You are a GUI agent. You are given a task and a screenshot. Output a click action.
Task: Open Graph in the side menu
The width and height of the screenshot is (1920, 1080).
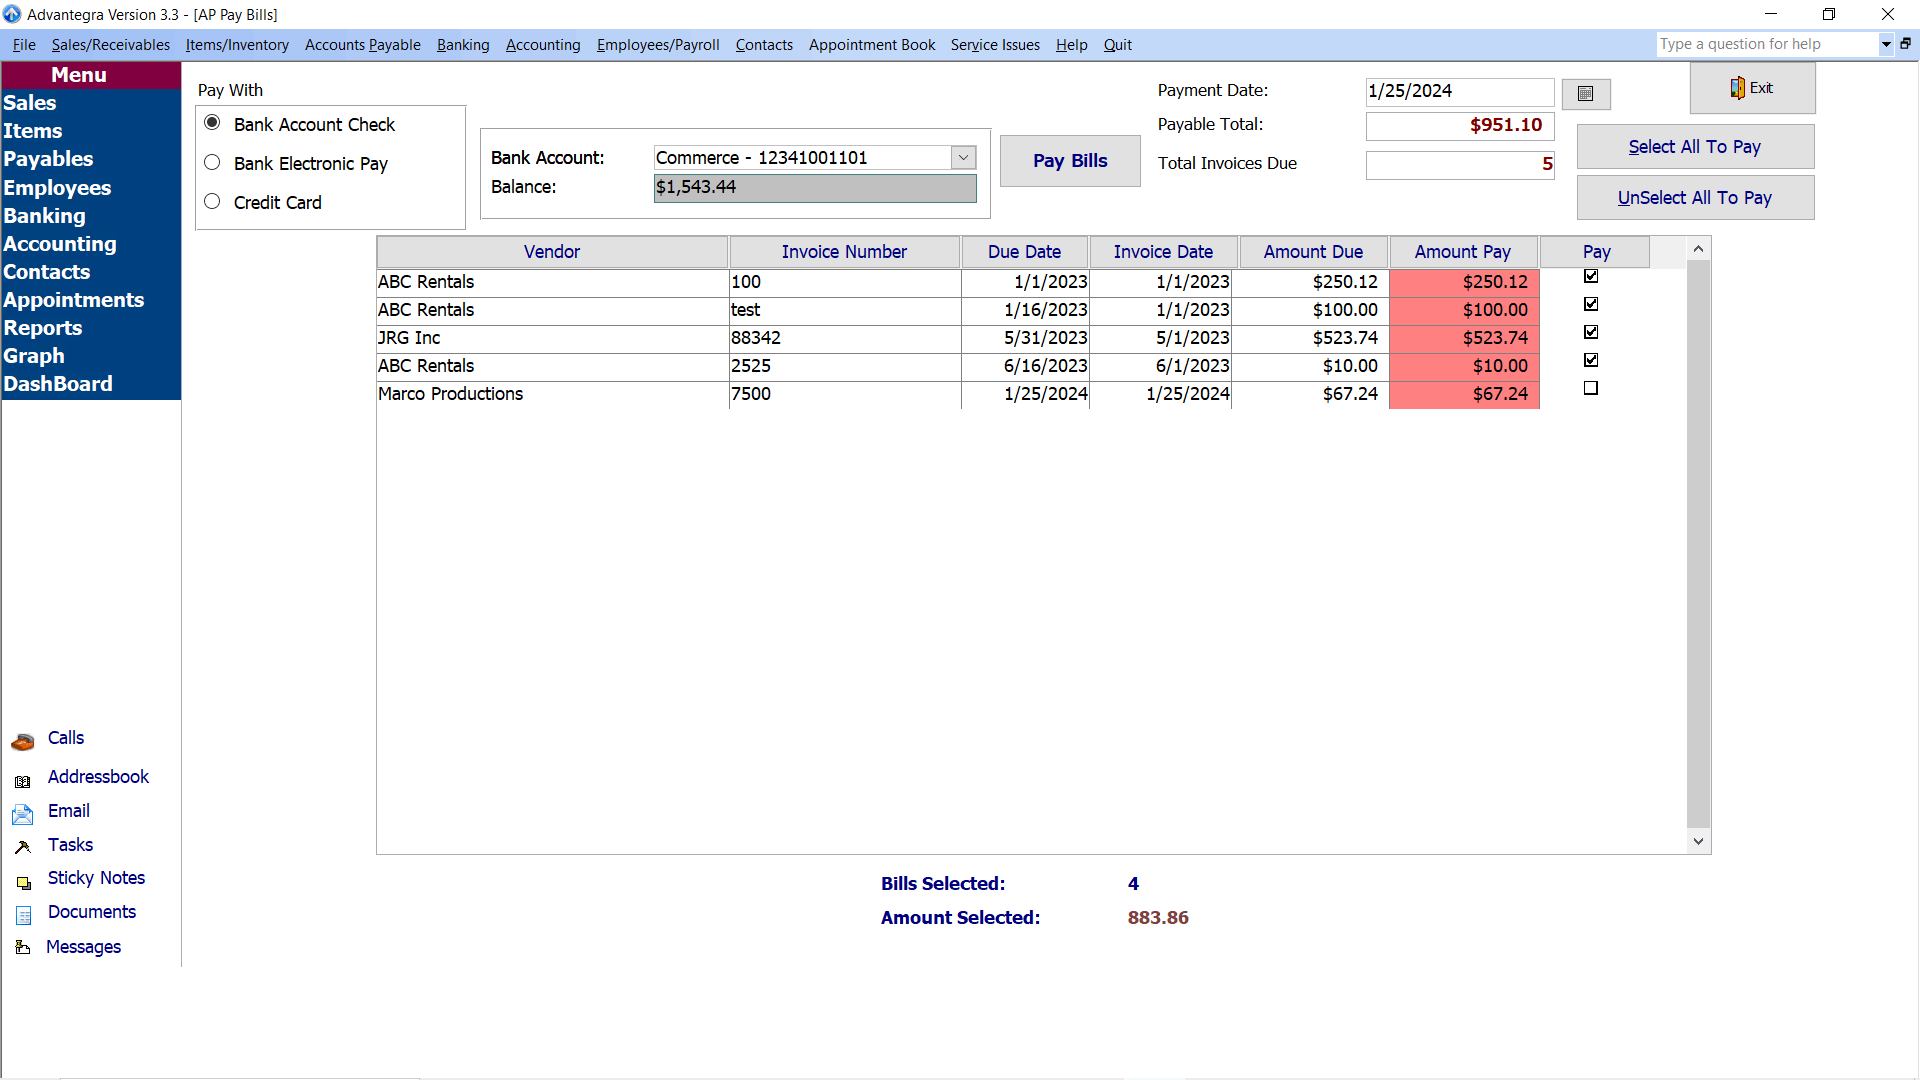click(34, 356)
